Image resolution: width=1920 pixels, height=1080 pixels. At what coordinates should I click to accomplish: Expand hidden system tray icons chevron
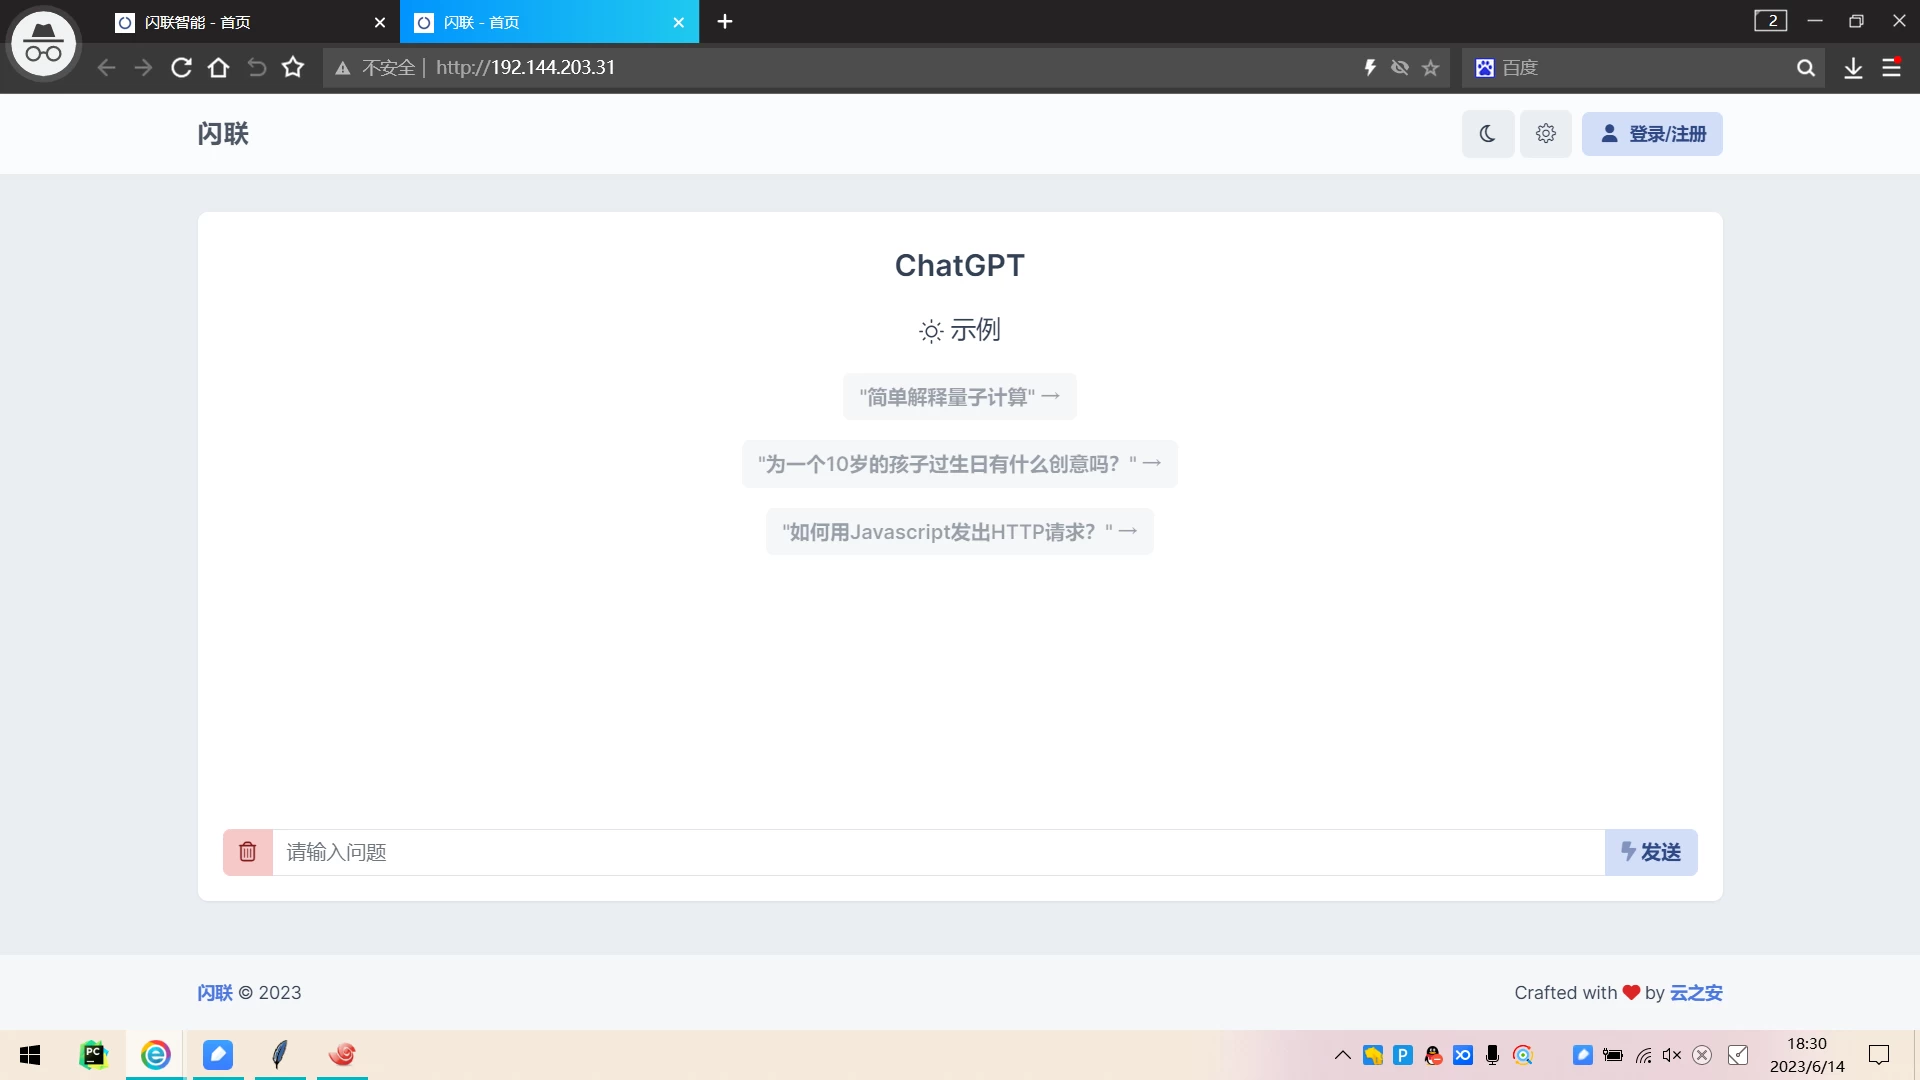[1343, 1055]
